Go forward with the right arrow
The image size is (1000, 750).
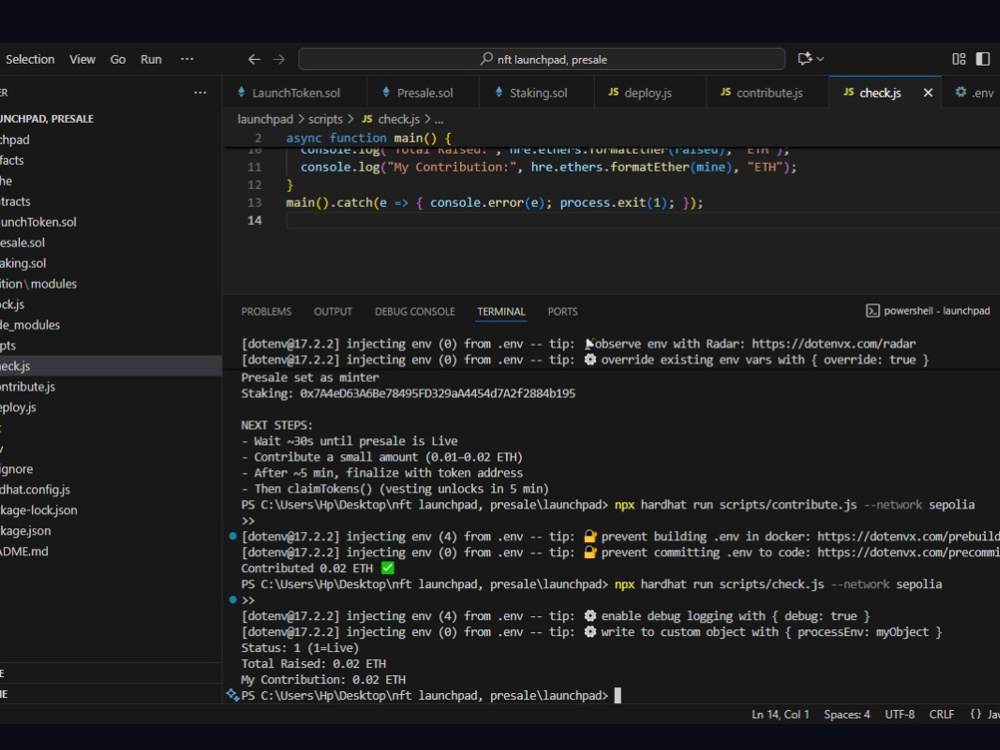point(279,59)
